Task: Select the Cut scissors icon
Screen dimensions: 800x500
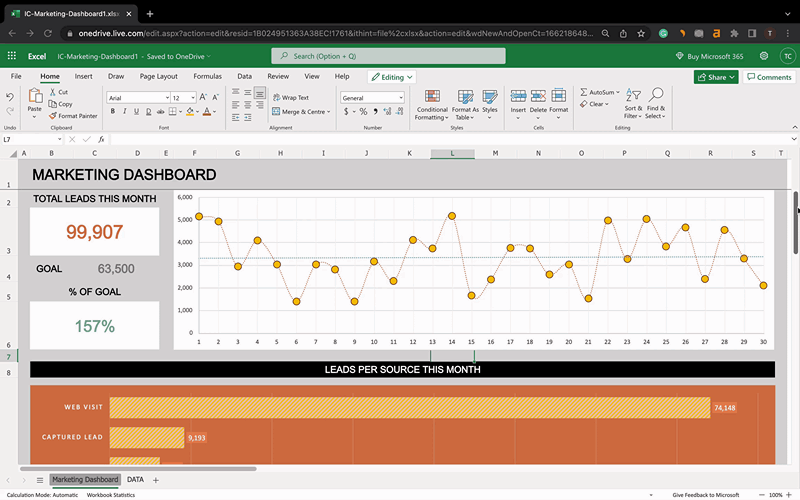Action: tap(51, 92)
